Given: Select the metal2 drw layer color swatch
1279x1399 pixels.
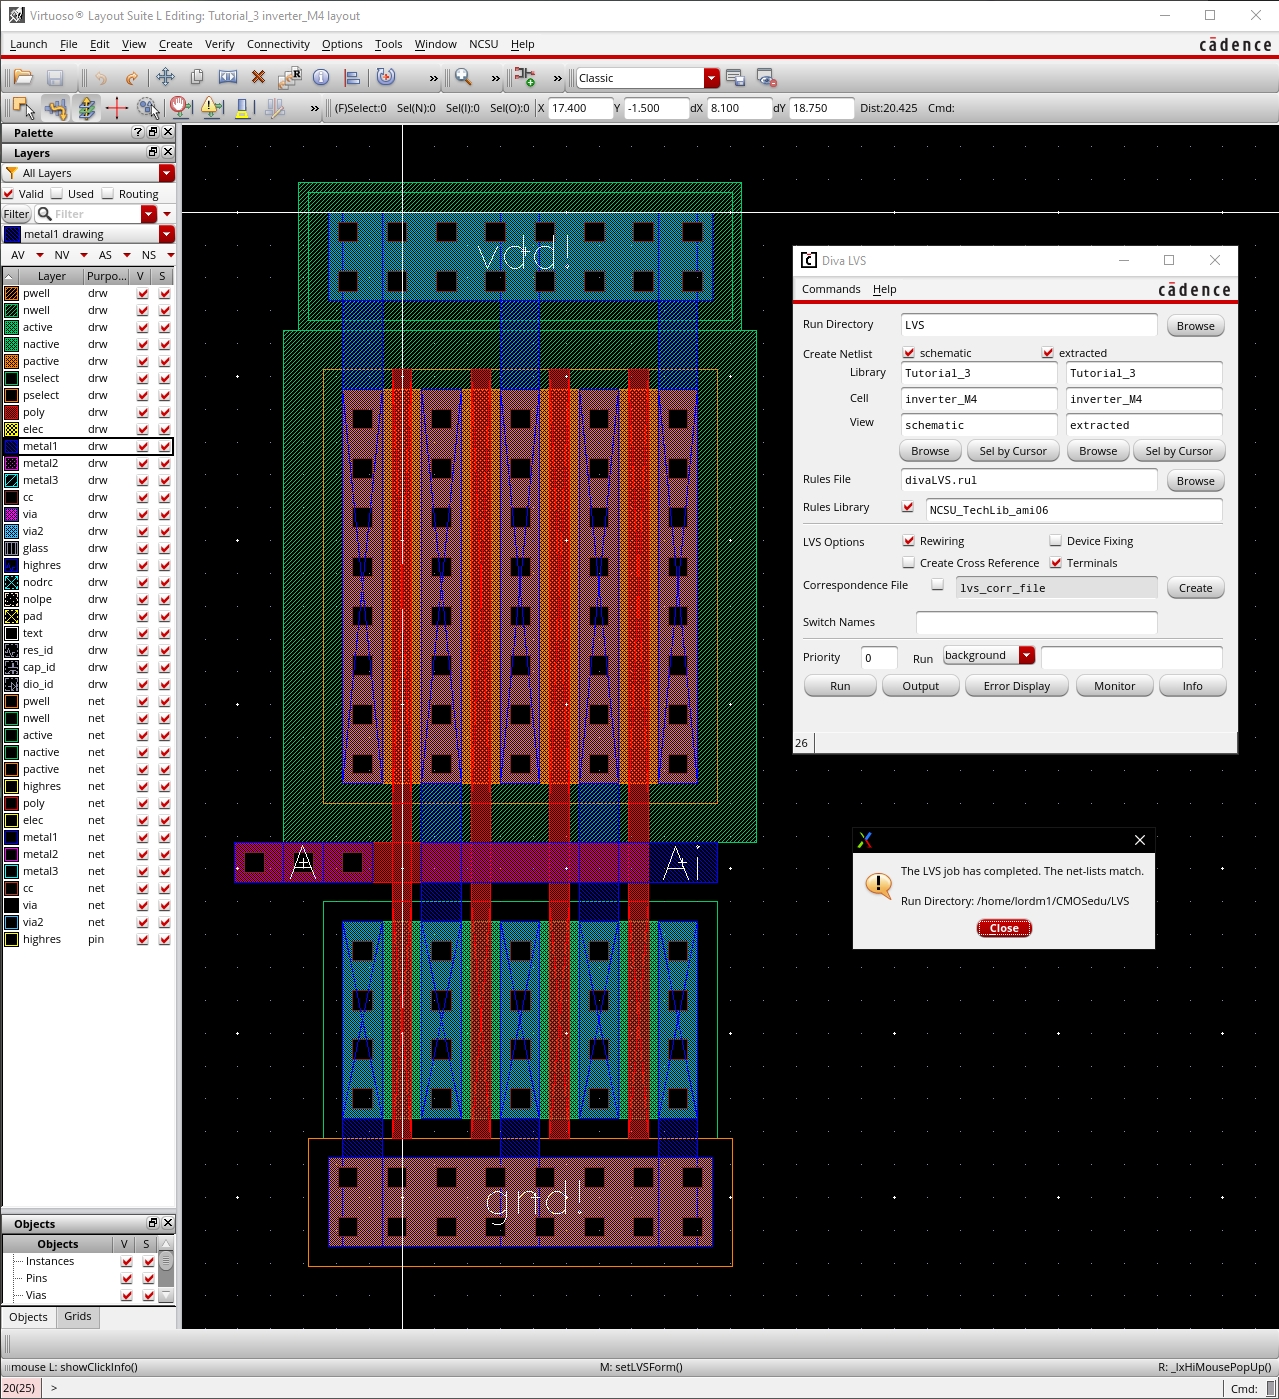Looking at the screenshot, I should click(x=12, y=463).
